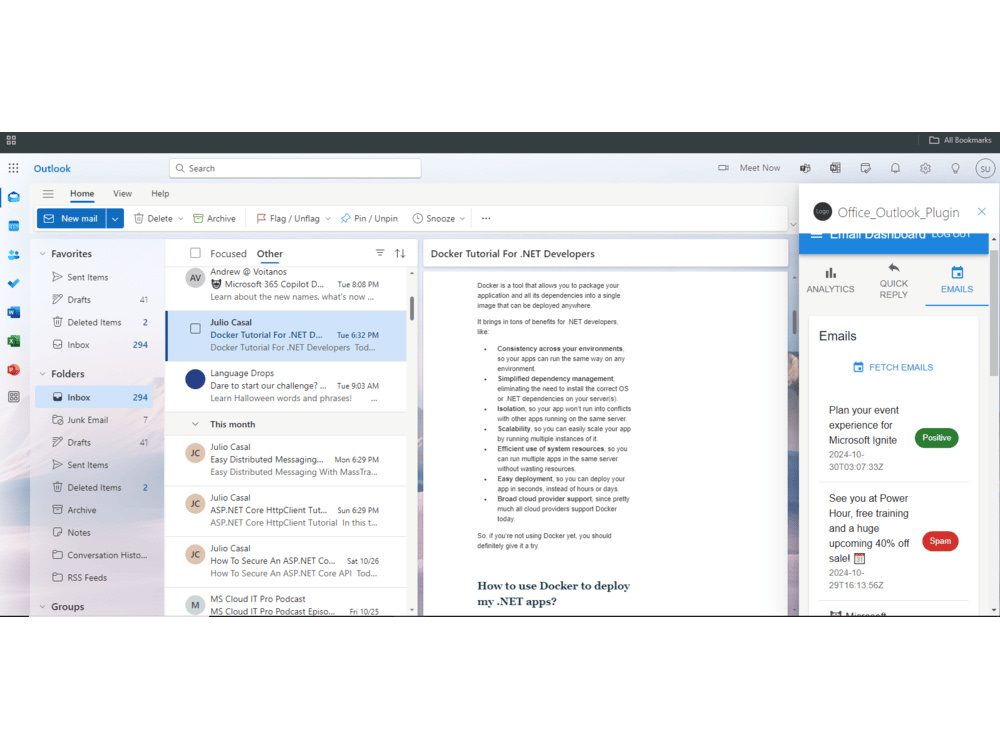This screenshot has width=1000, height=750.
Task: Collapse the Favorites section
Action: point(43,254)
